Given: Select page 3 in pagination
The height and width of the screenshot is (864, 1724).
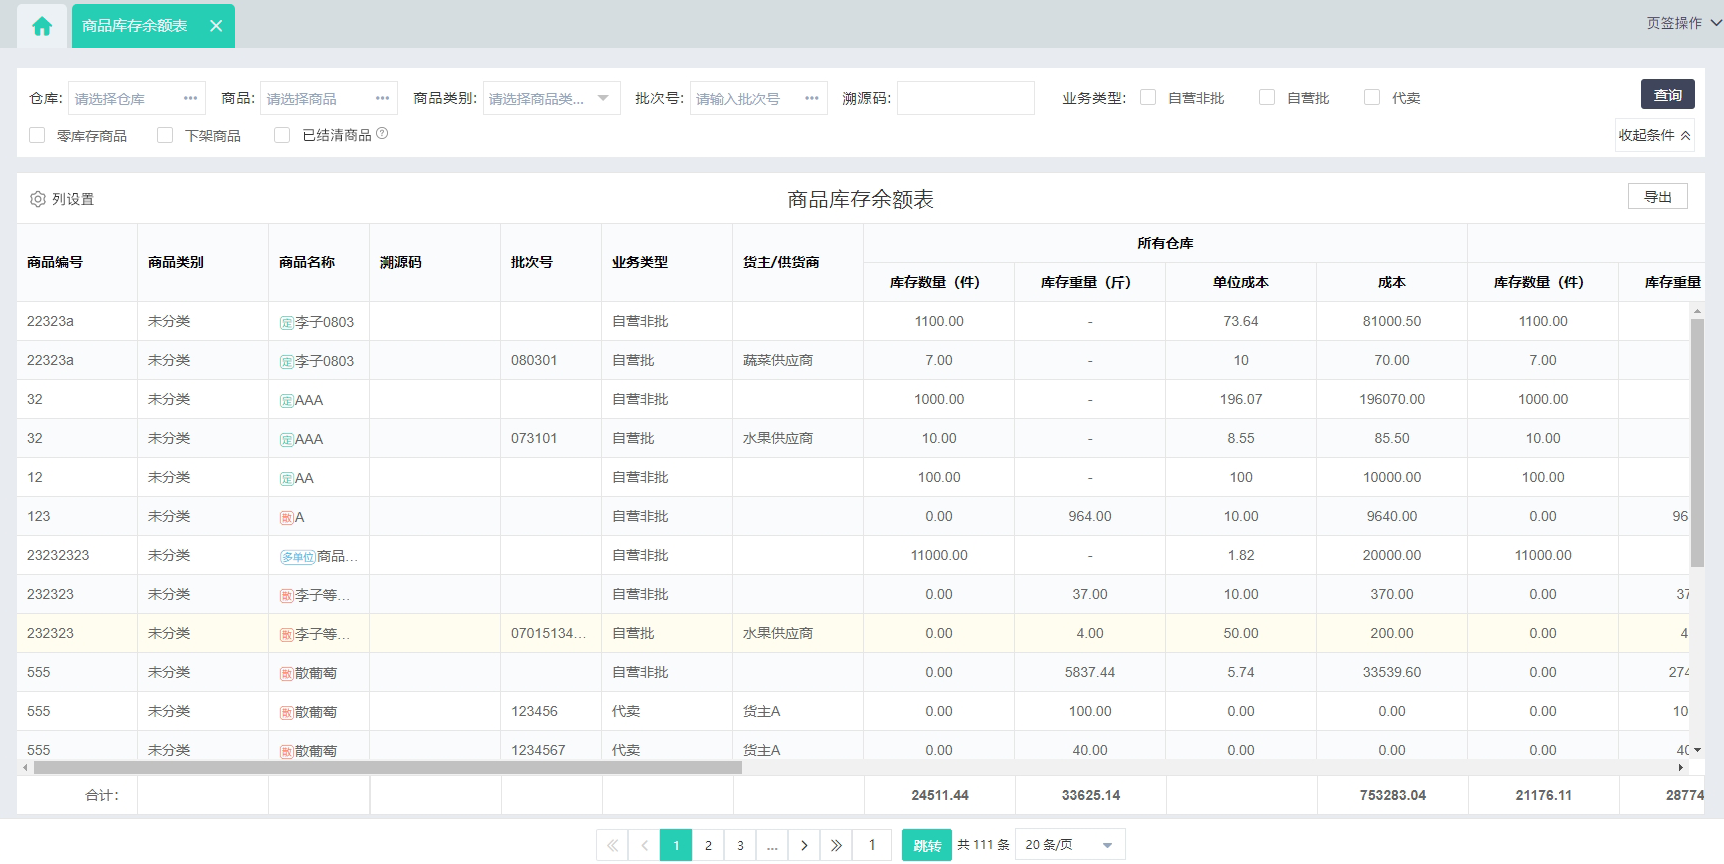Looking at the screenshot, I should (740, 845).
